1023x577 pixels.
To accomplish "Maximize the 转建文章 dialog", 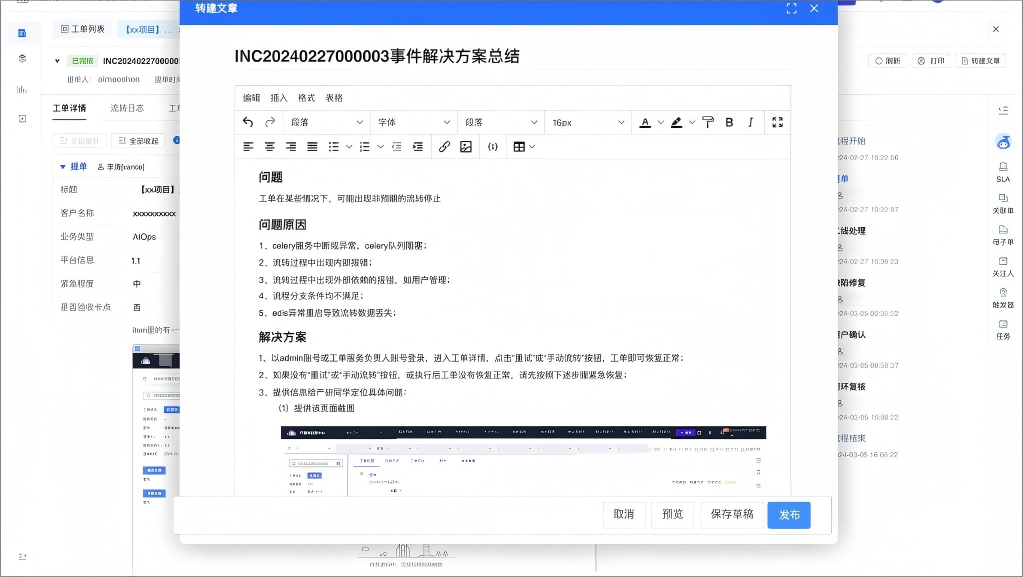I will tap(791, 8).
